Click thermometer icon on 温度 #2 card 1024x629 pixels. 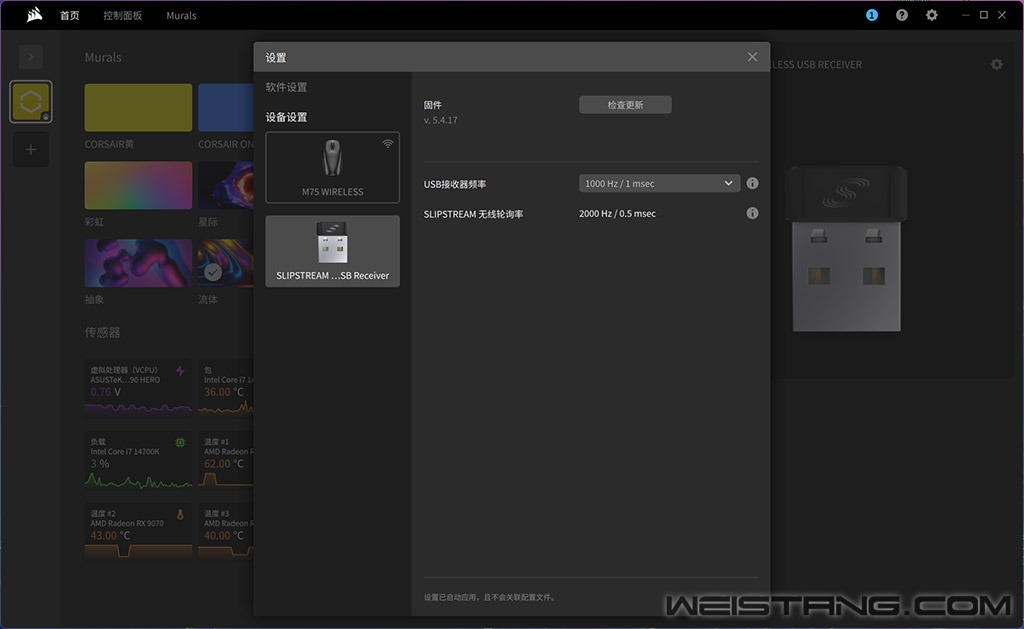coord(180,514)
